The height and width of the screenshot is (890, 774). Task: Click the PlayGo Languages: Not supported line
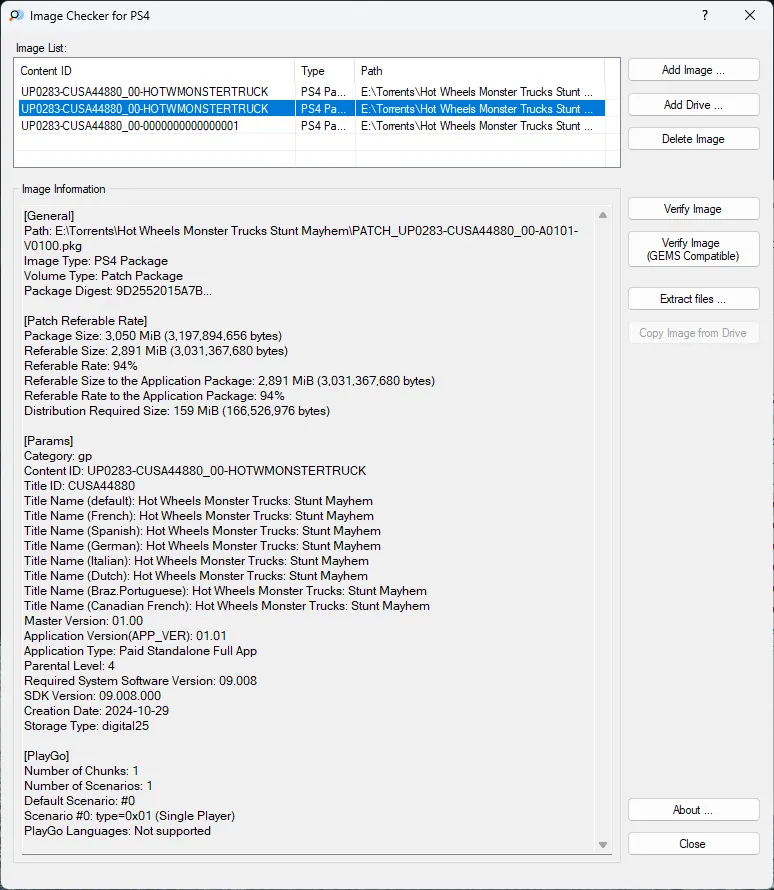(x=117, y=831)
